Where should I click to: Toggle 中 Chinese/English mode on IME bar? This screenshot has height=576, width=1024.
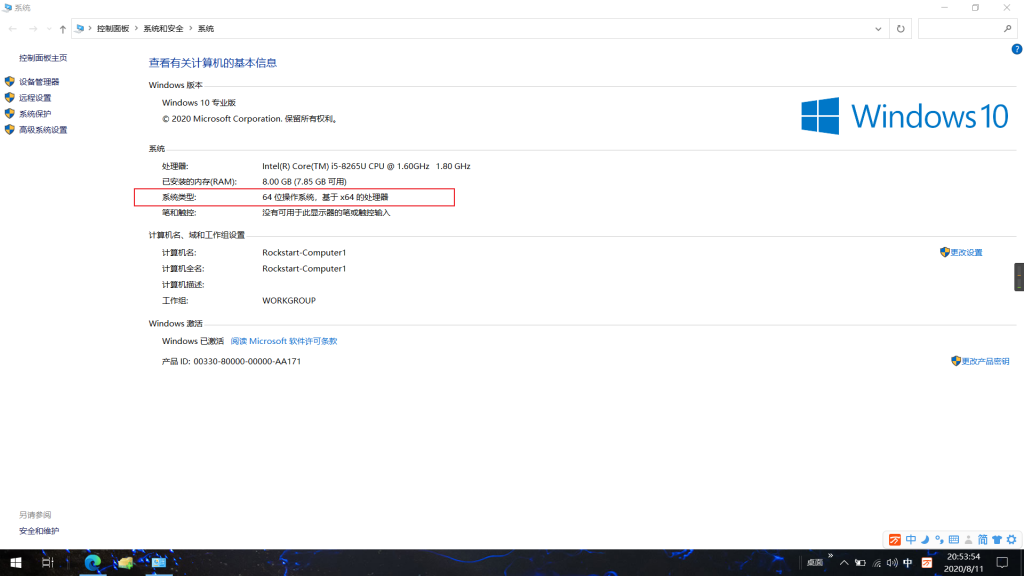pos(911,539)
